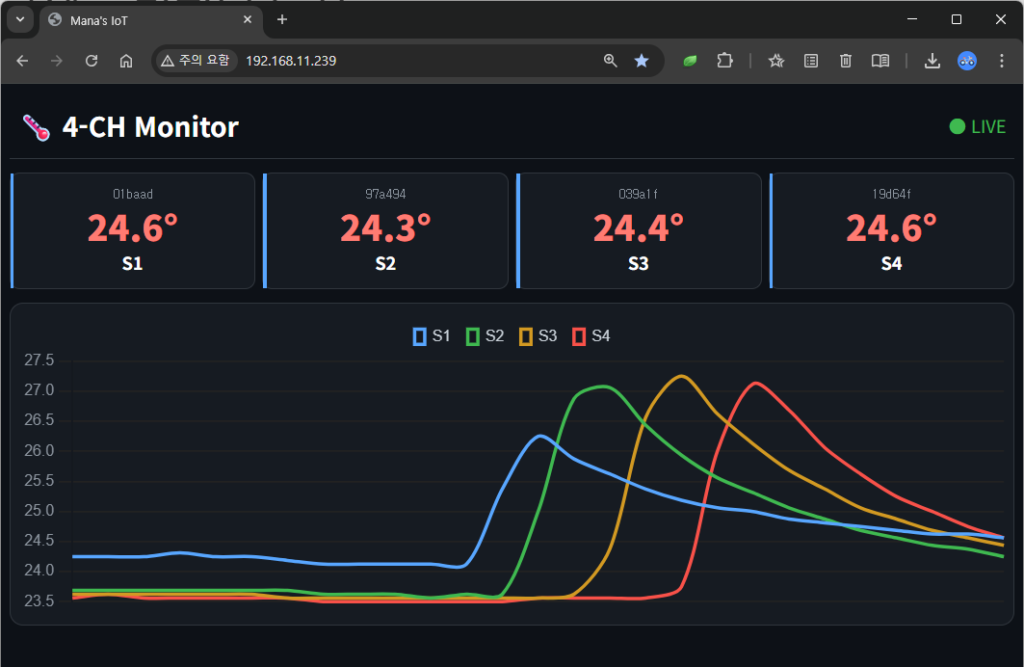Screen dimensions: 1024x667
Task: Open the browser profile avatar menu
Action: point(967,61)
